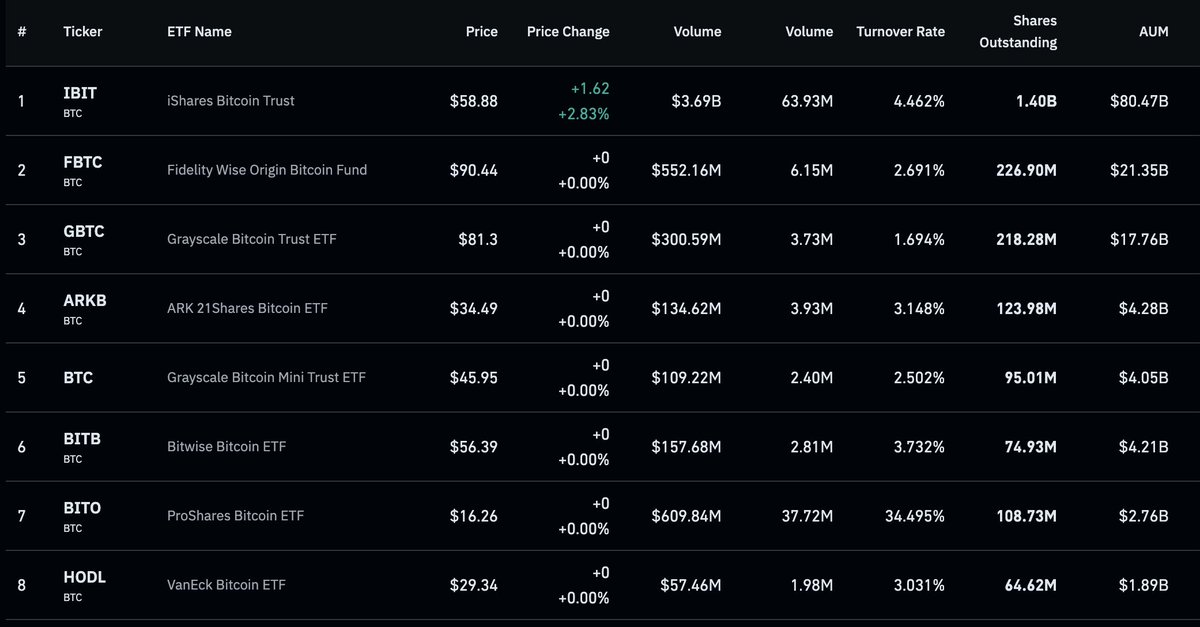Image resolution: width=1200 pixels, height=627 pixels.
Task: Click the 34.495% turnover rate
Action: click(916, 516)
